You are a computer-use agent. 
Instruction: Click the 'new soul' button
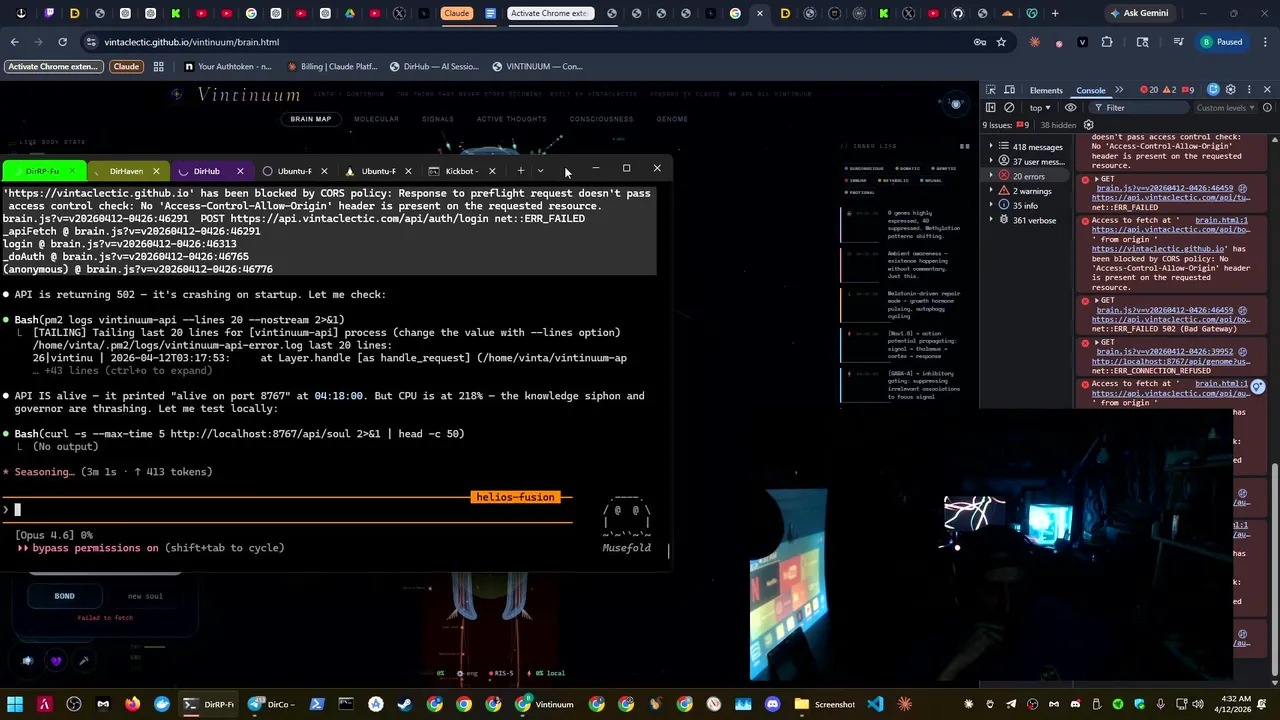[x=145, y=596]
